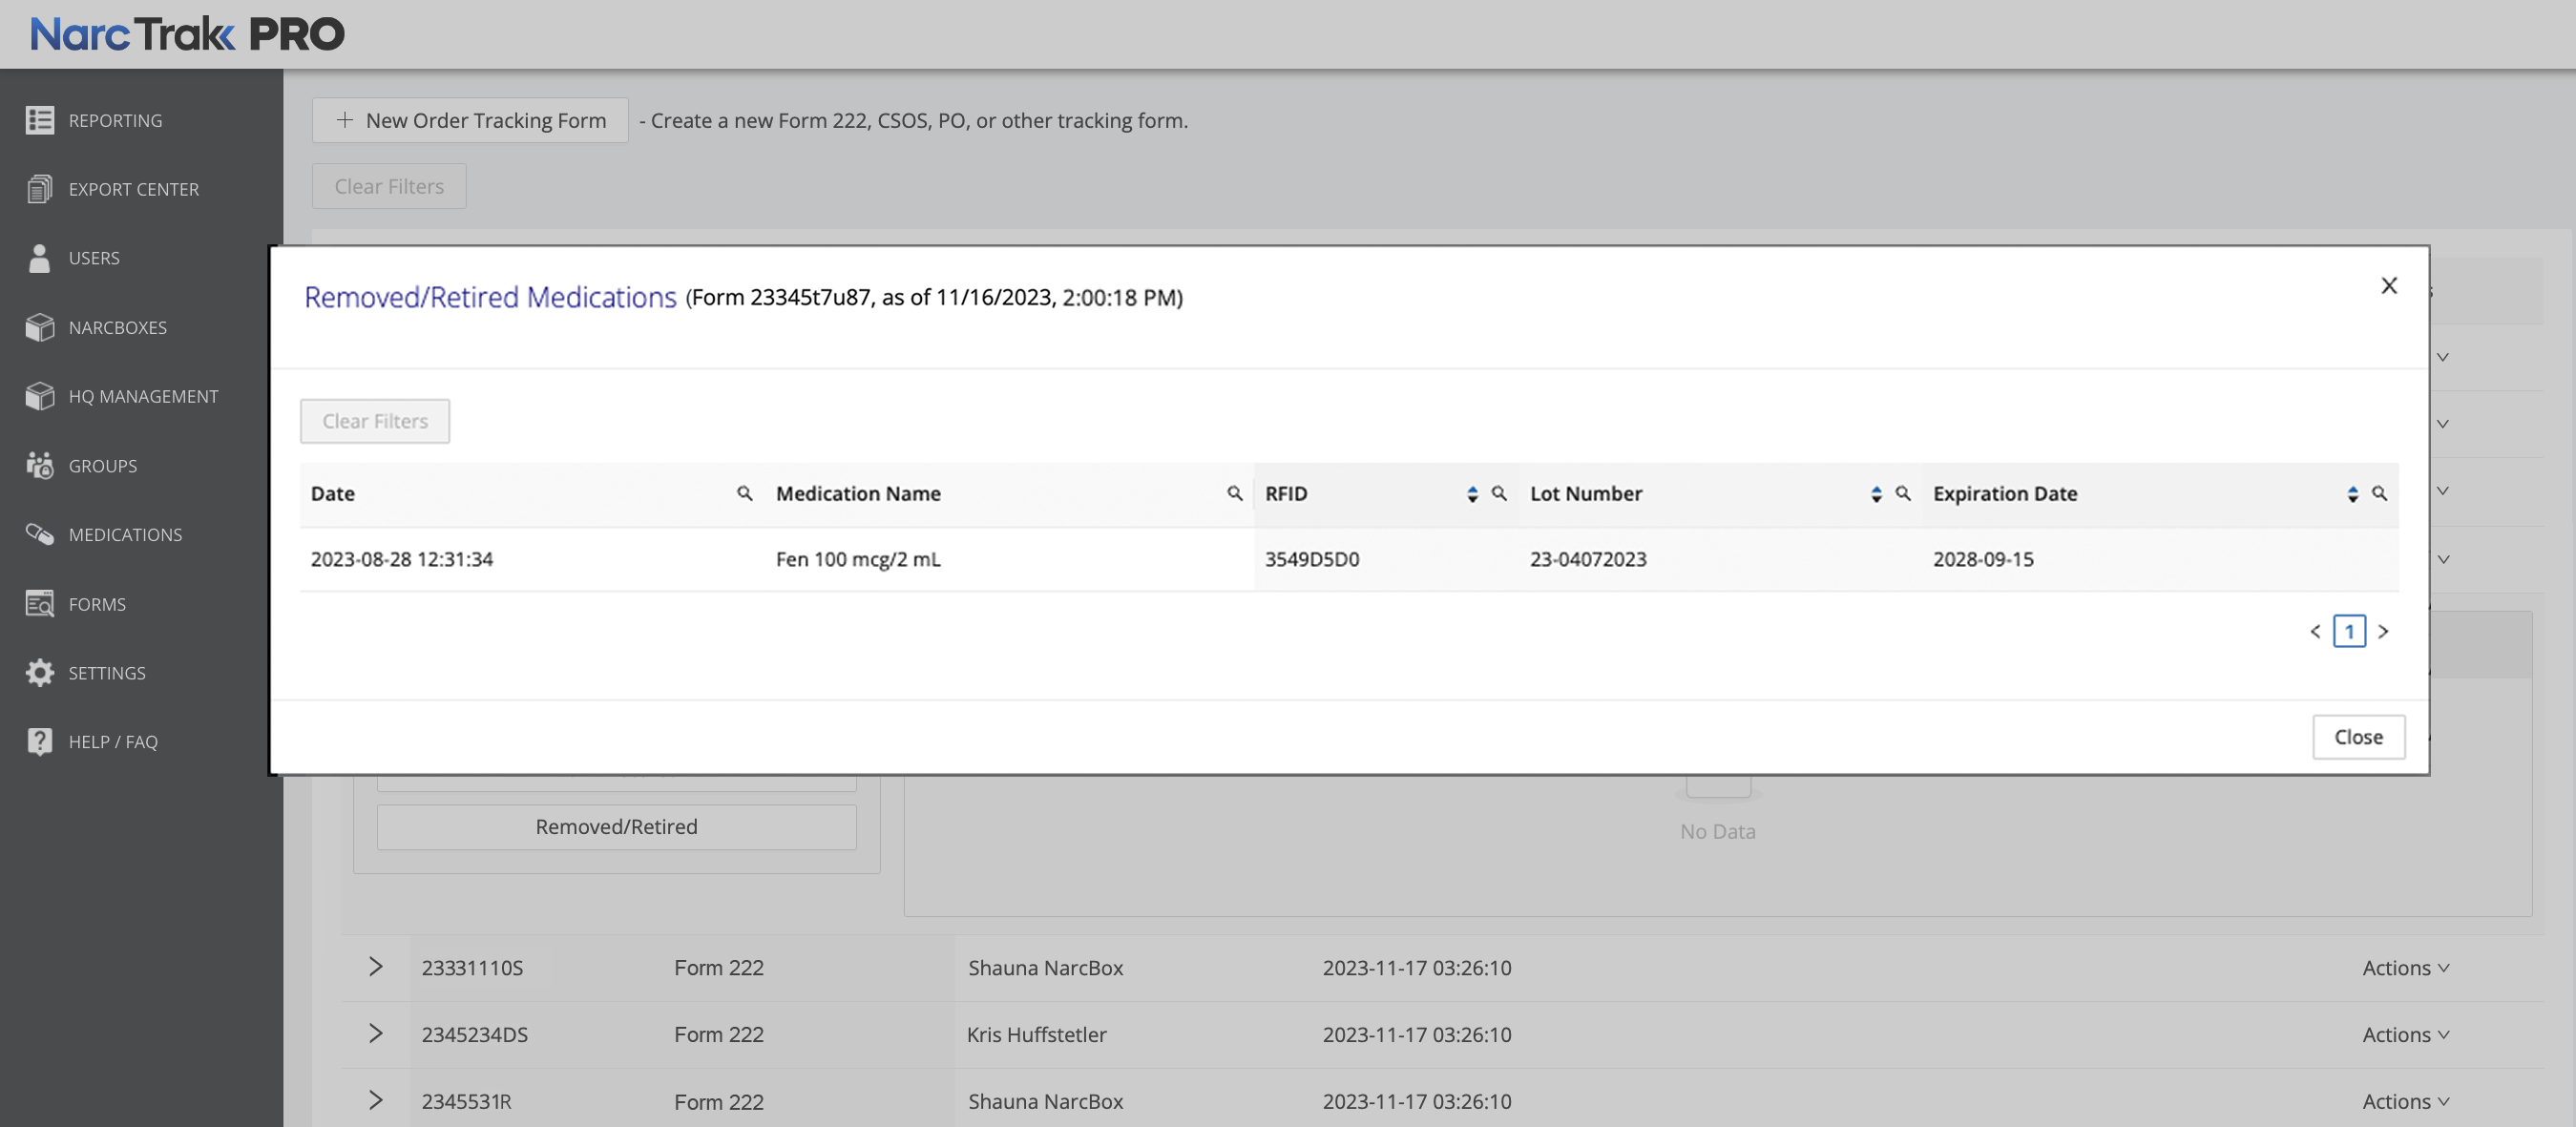
Task: Go to the previous page of results
Action: [x=2315, y=631]
